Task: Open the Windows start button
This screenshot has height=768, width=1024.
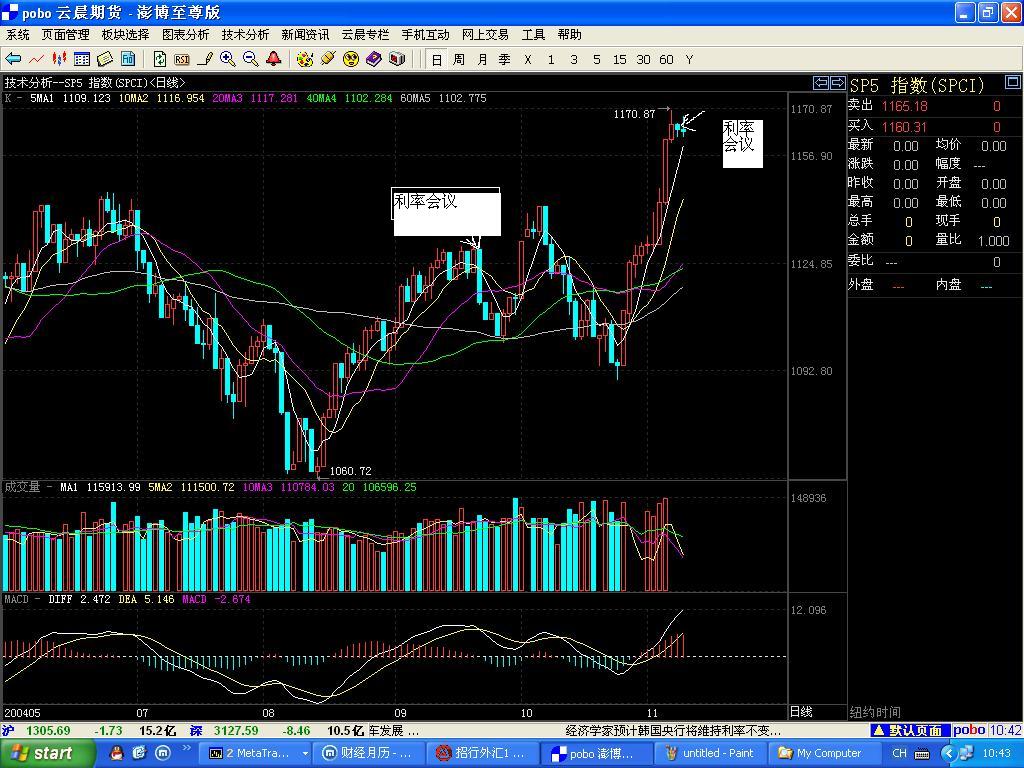Action: click(47, 753)
